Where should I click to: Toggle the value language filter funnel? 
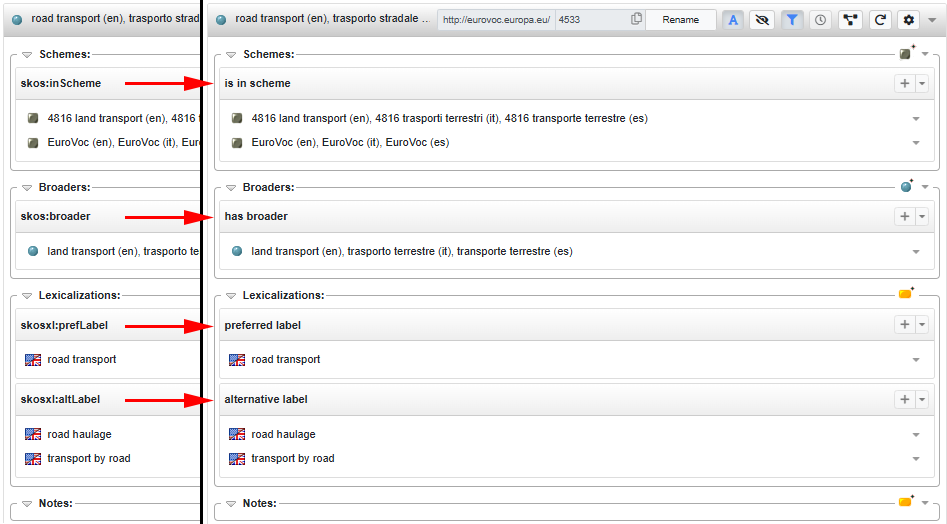point(791,20)
